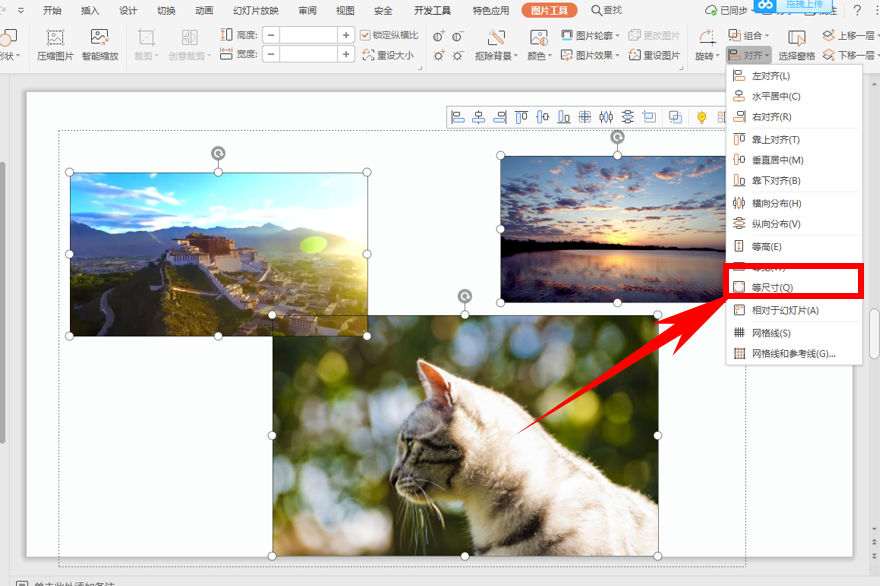This screenshot has height=586, width=880.
Task: Open 图片轮廓 picture outline dropdown
Action: (590, 35)
